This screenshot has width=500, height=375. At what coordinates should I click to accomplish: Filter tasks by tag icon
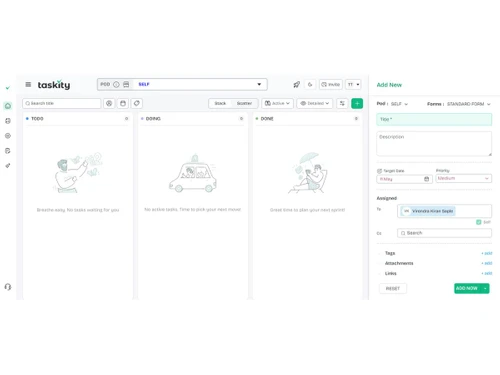(137, 103)
